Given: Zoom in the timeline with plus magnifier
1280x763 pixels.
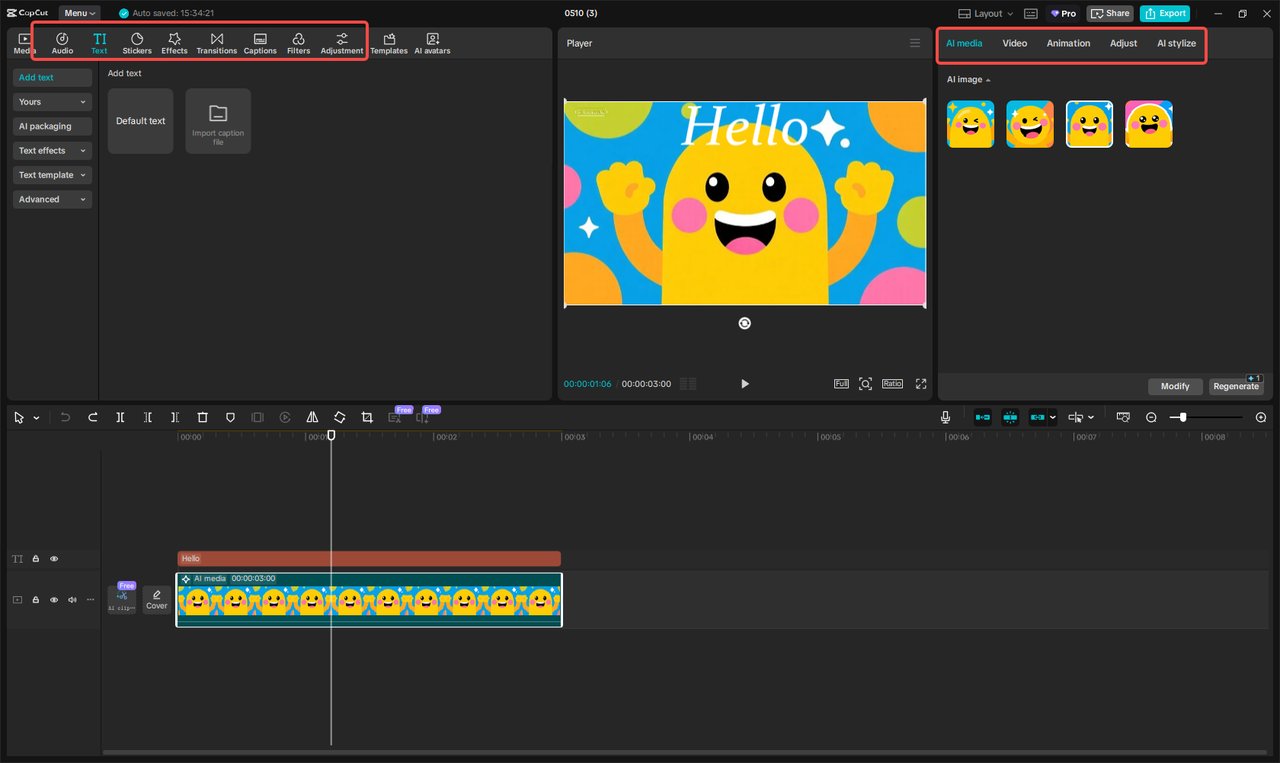Looking at the screenshot, I should coord(1260,417).
